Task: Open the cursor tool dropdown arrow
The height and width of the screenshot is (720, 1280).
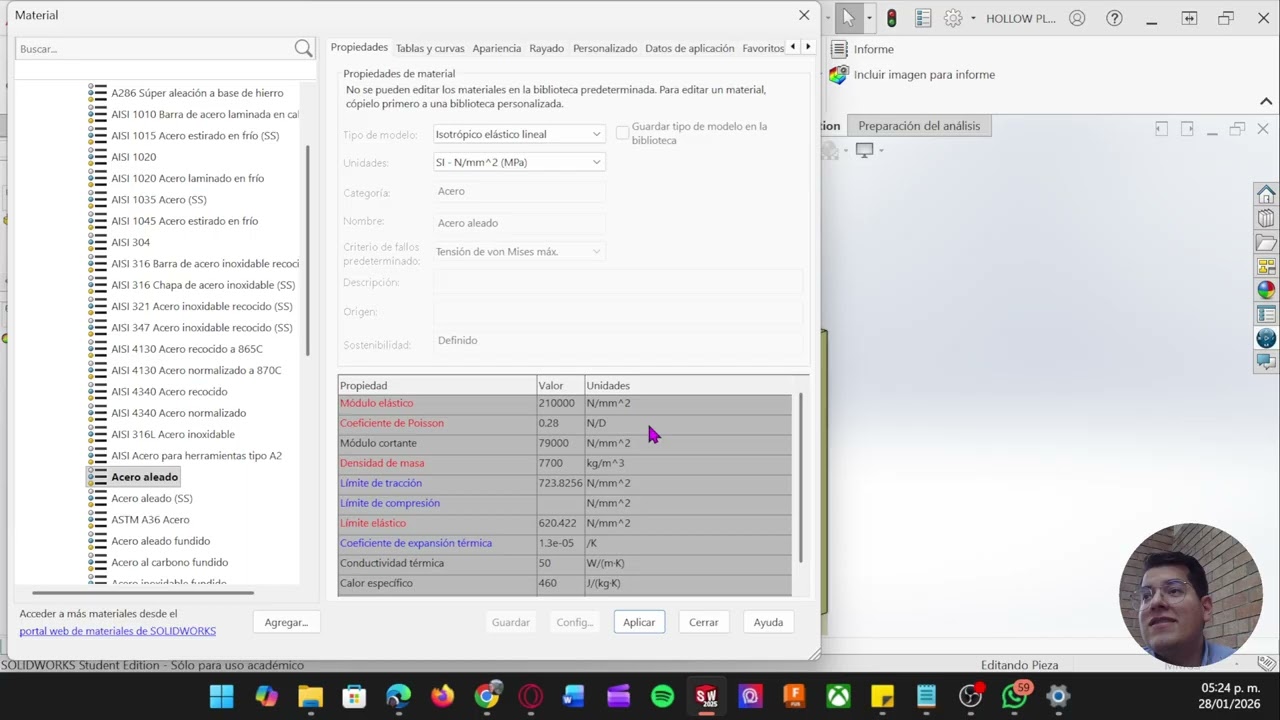Action: 868,18
